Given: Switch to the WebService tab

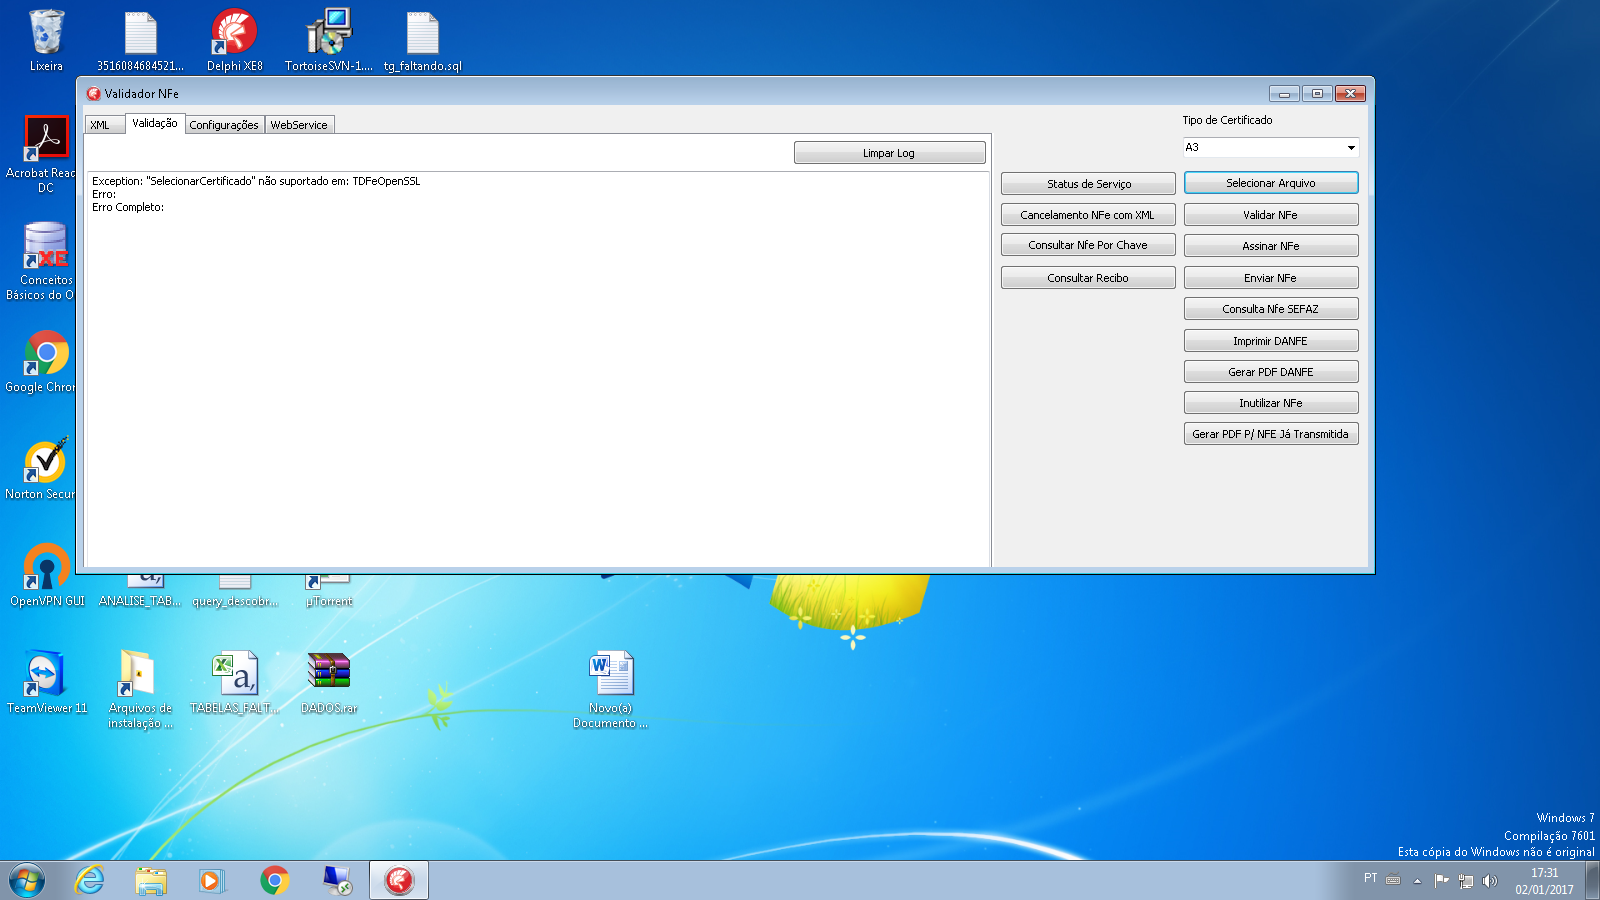Looking at the screenshot, I should pos(299,125).
